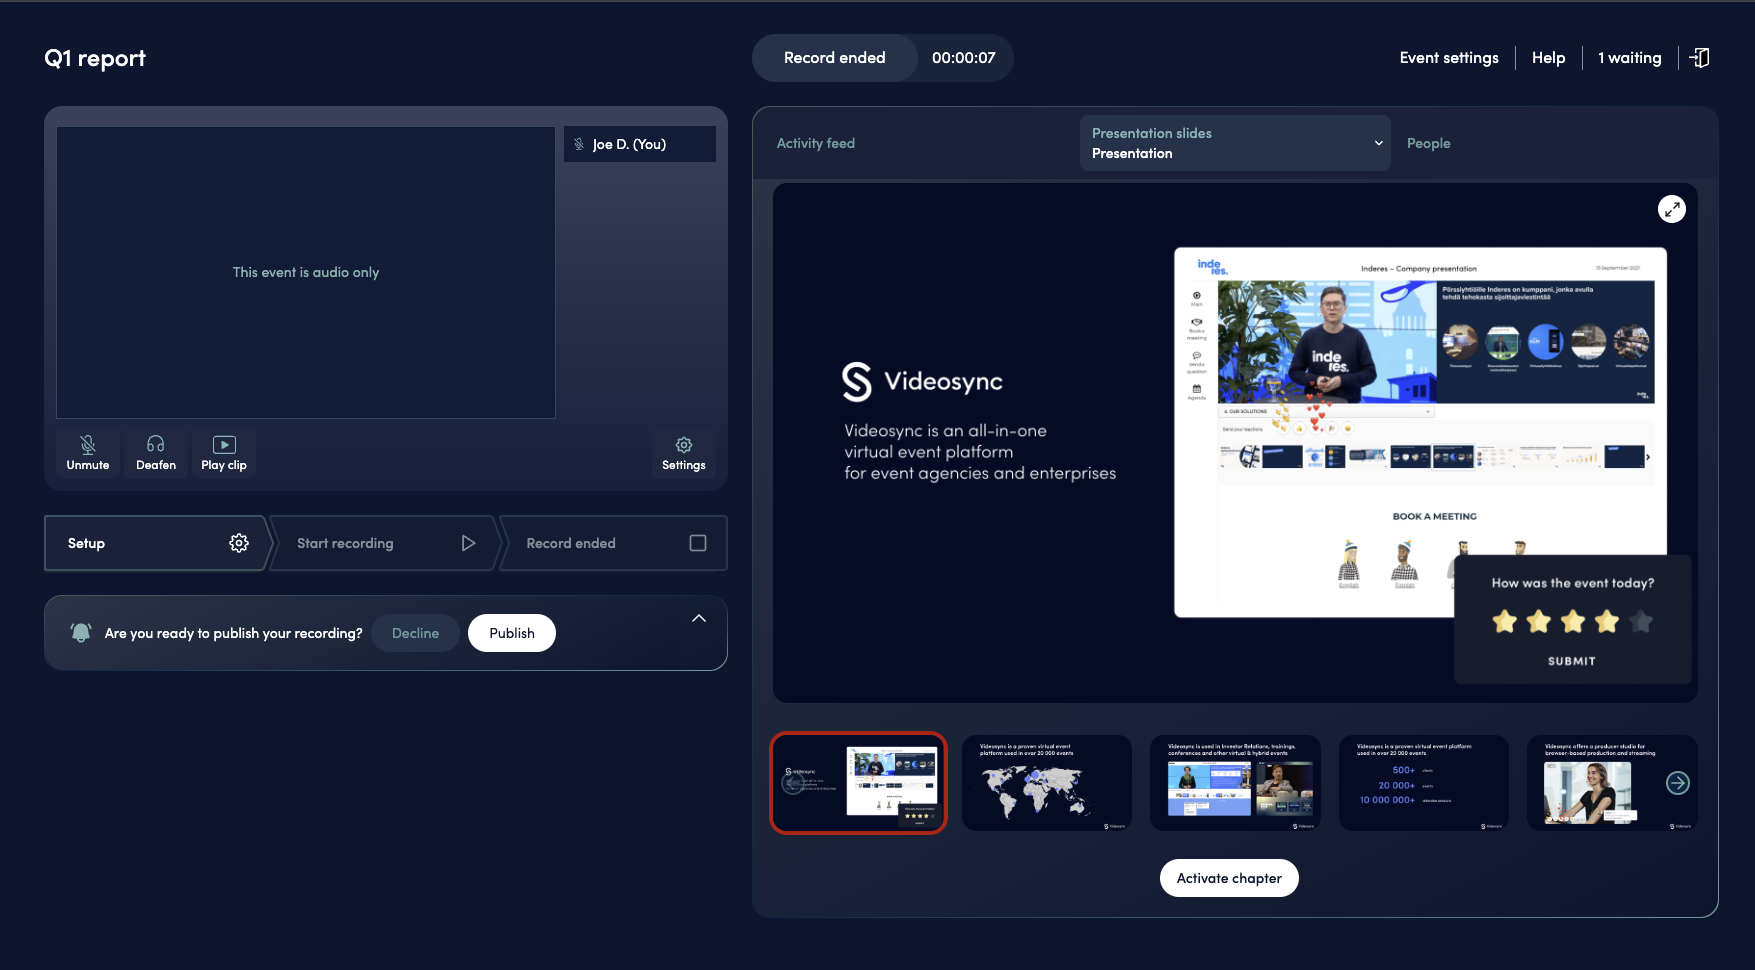Open the video panel Settings gear
Screen dimensions: 1755x970
pos(684,453)
